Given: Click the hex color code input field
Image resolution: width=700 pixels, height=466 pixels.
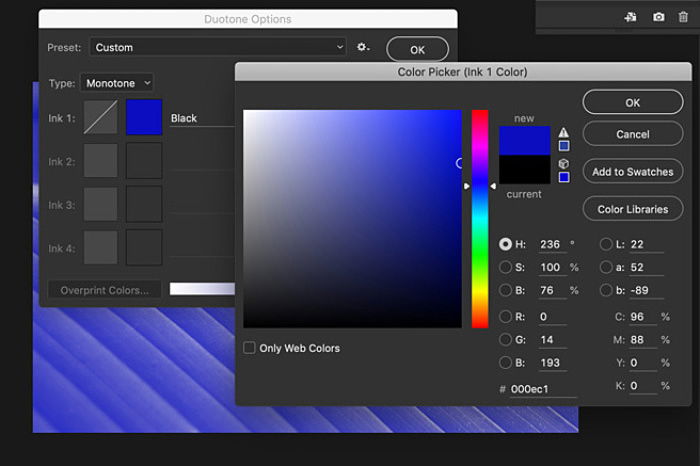Looking at the screenshot, I should point(542,387).
